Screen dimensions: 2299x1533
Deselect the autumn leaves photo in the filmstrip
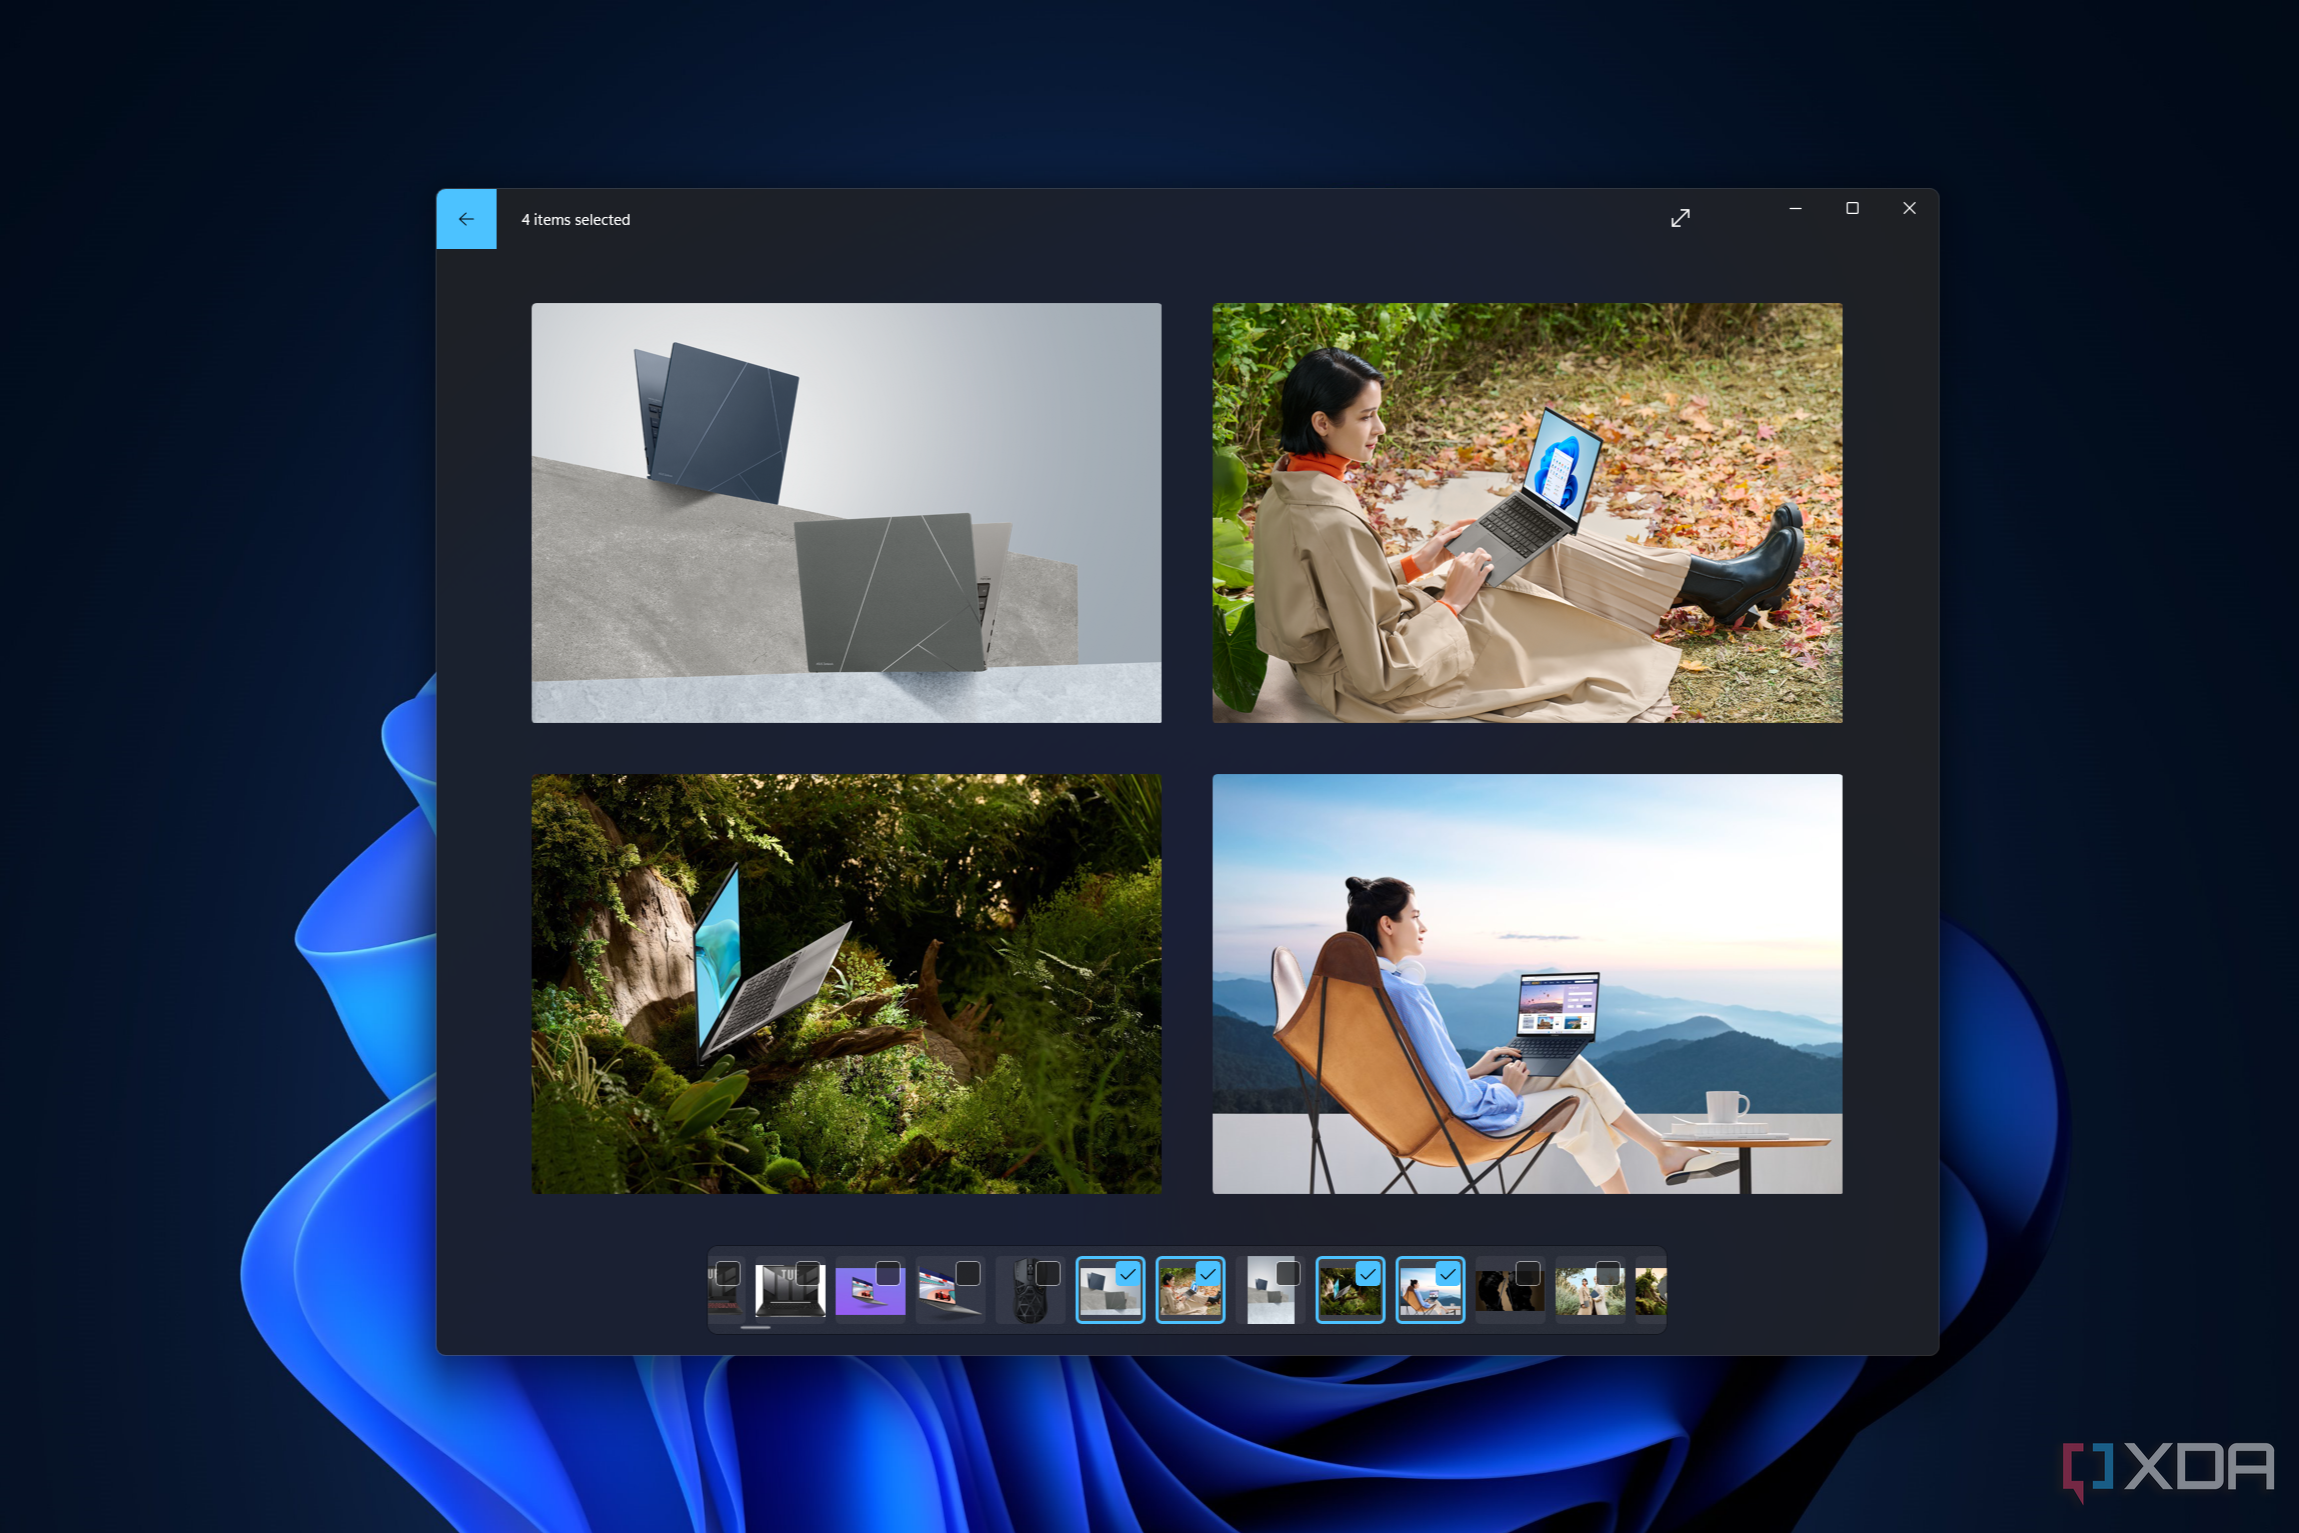point(1207,1273)
